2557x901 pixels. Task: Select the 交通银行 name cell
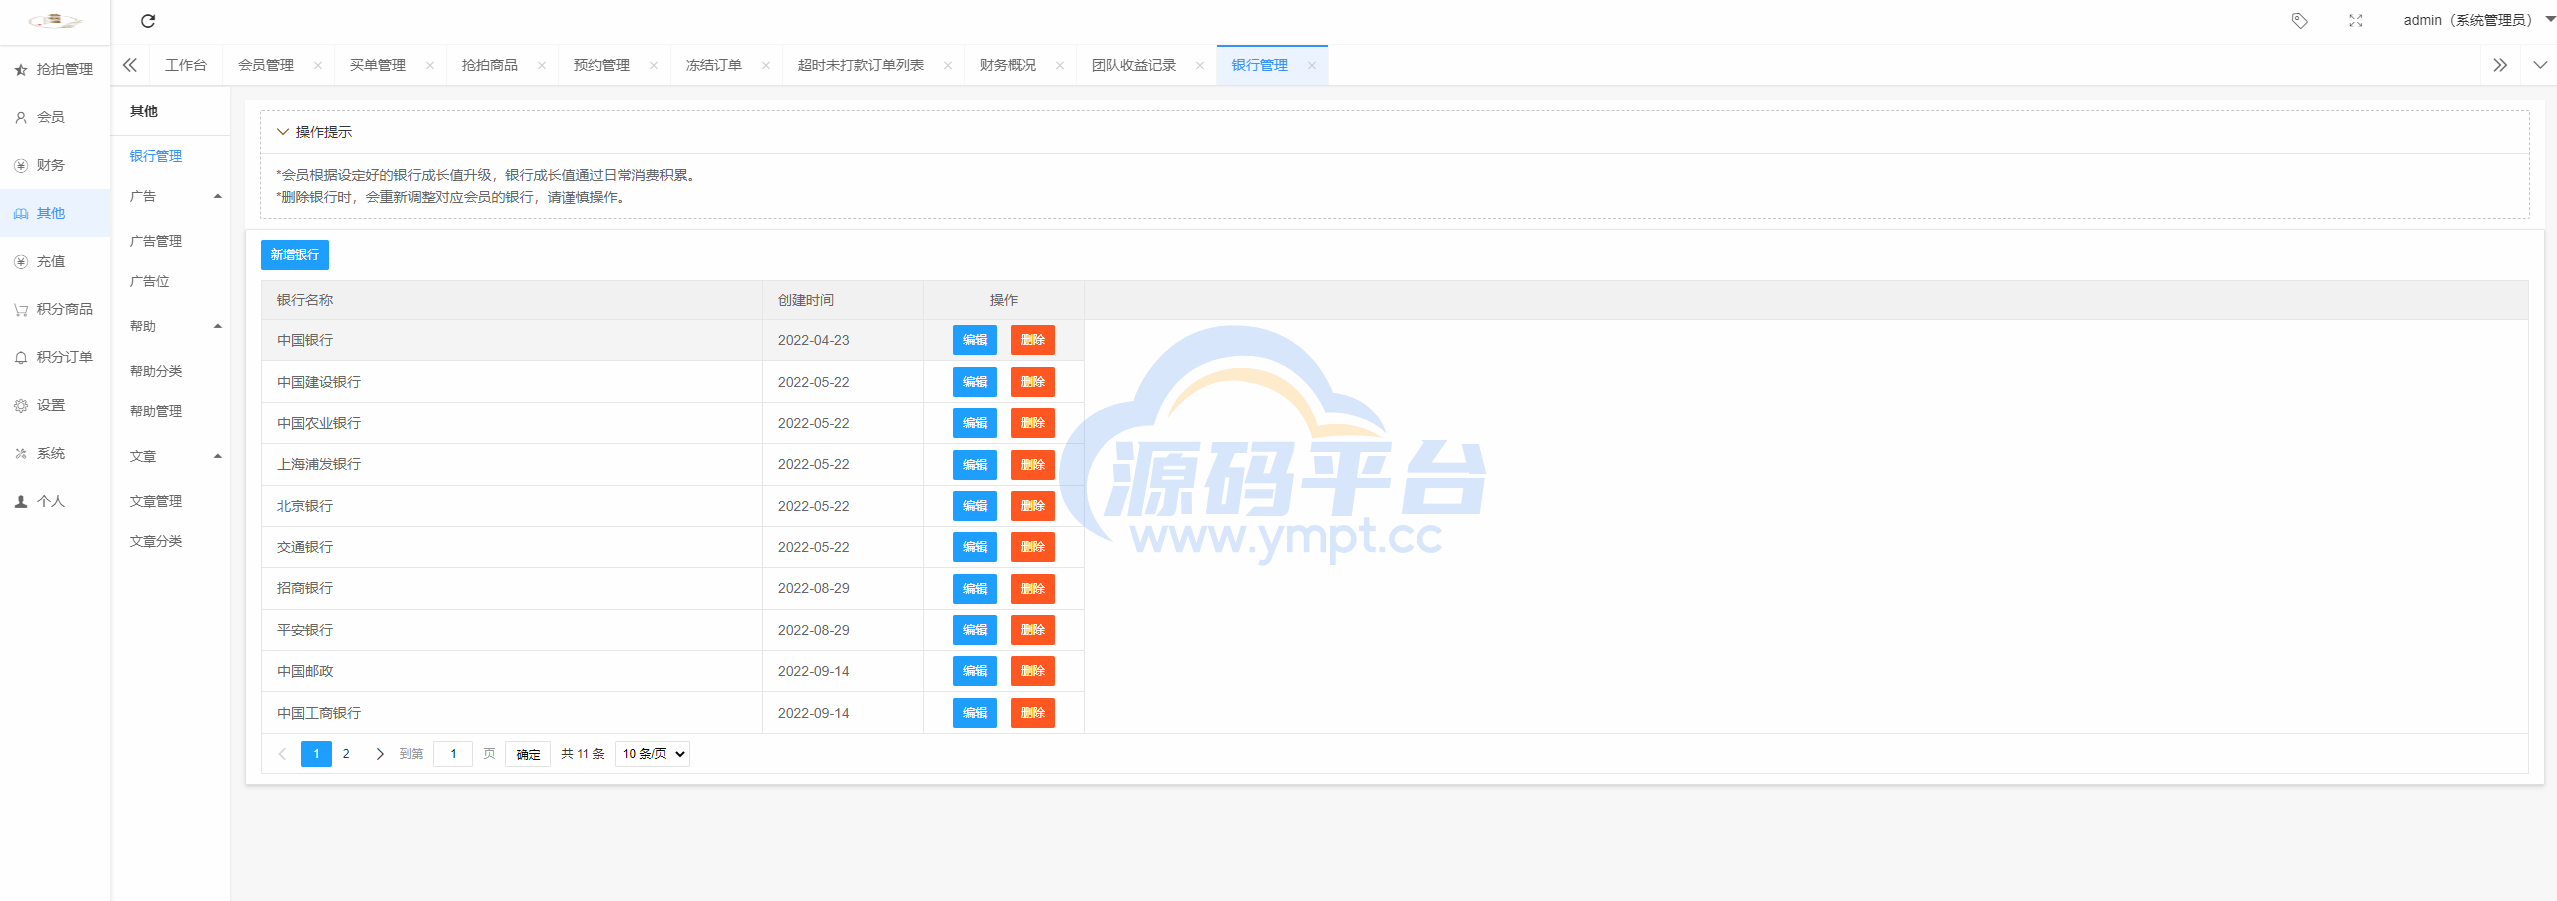512,547
